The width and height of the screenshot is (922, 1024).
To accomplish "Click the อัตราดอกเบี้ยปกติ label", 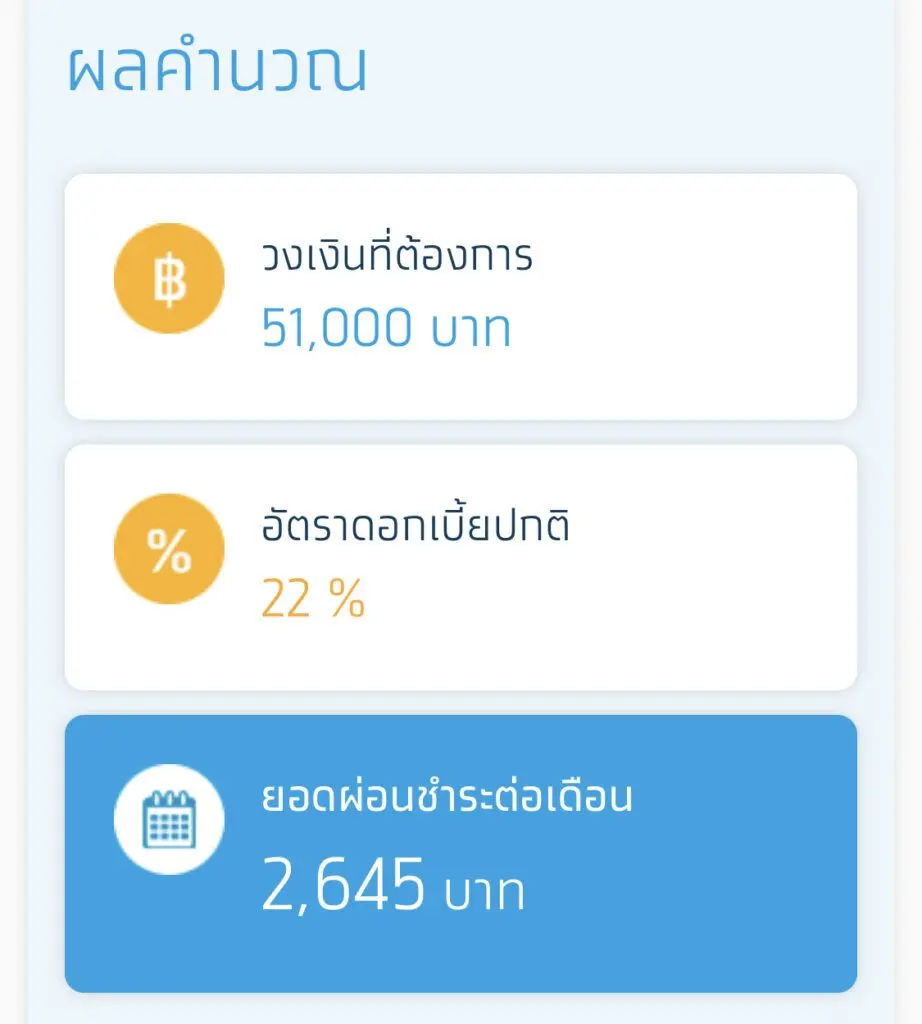I will click(x=415, y=527).
